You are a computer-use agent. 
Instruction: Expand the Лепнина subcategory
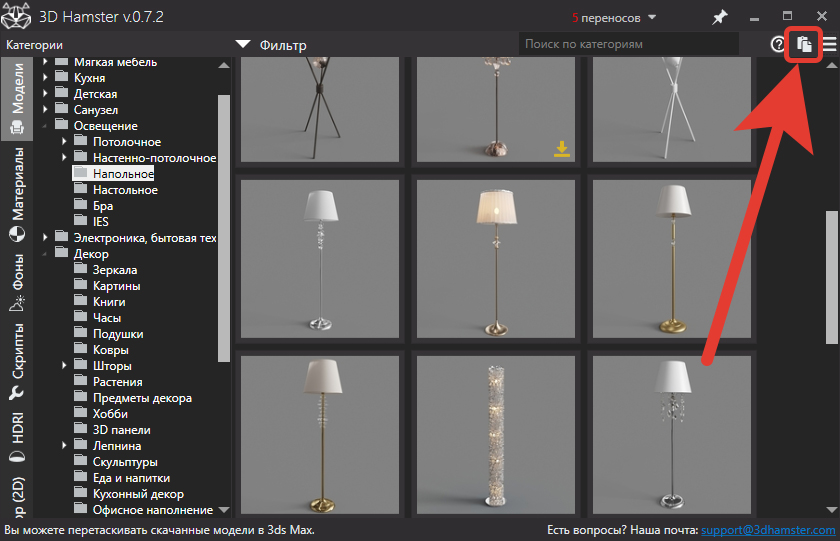(x=64, y=445)
